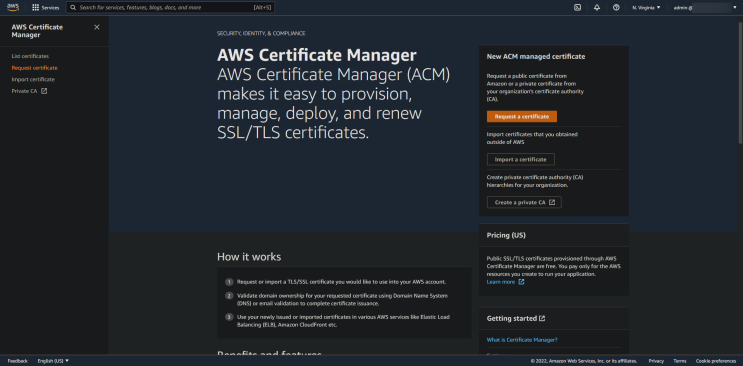The image size is (743, 366).
Task: Open Cookie preferences in the footer
Action: (x=716, y=361)
